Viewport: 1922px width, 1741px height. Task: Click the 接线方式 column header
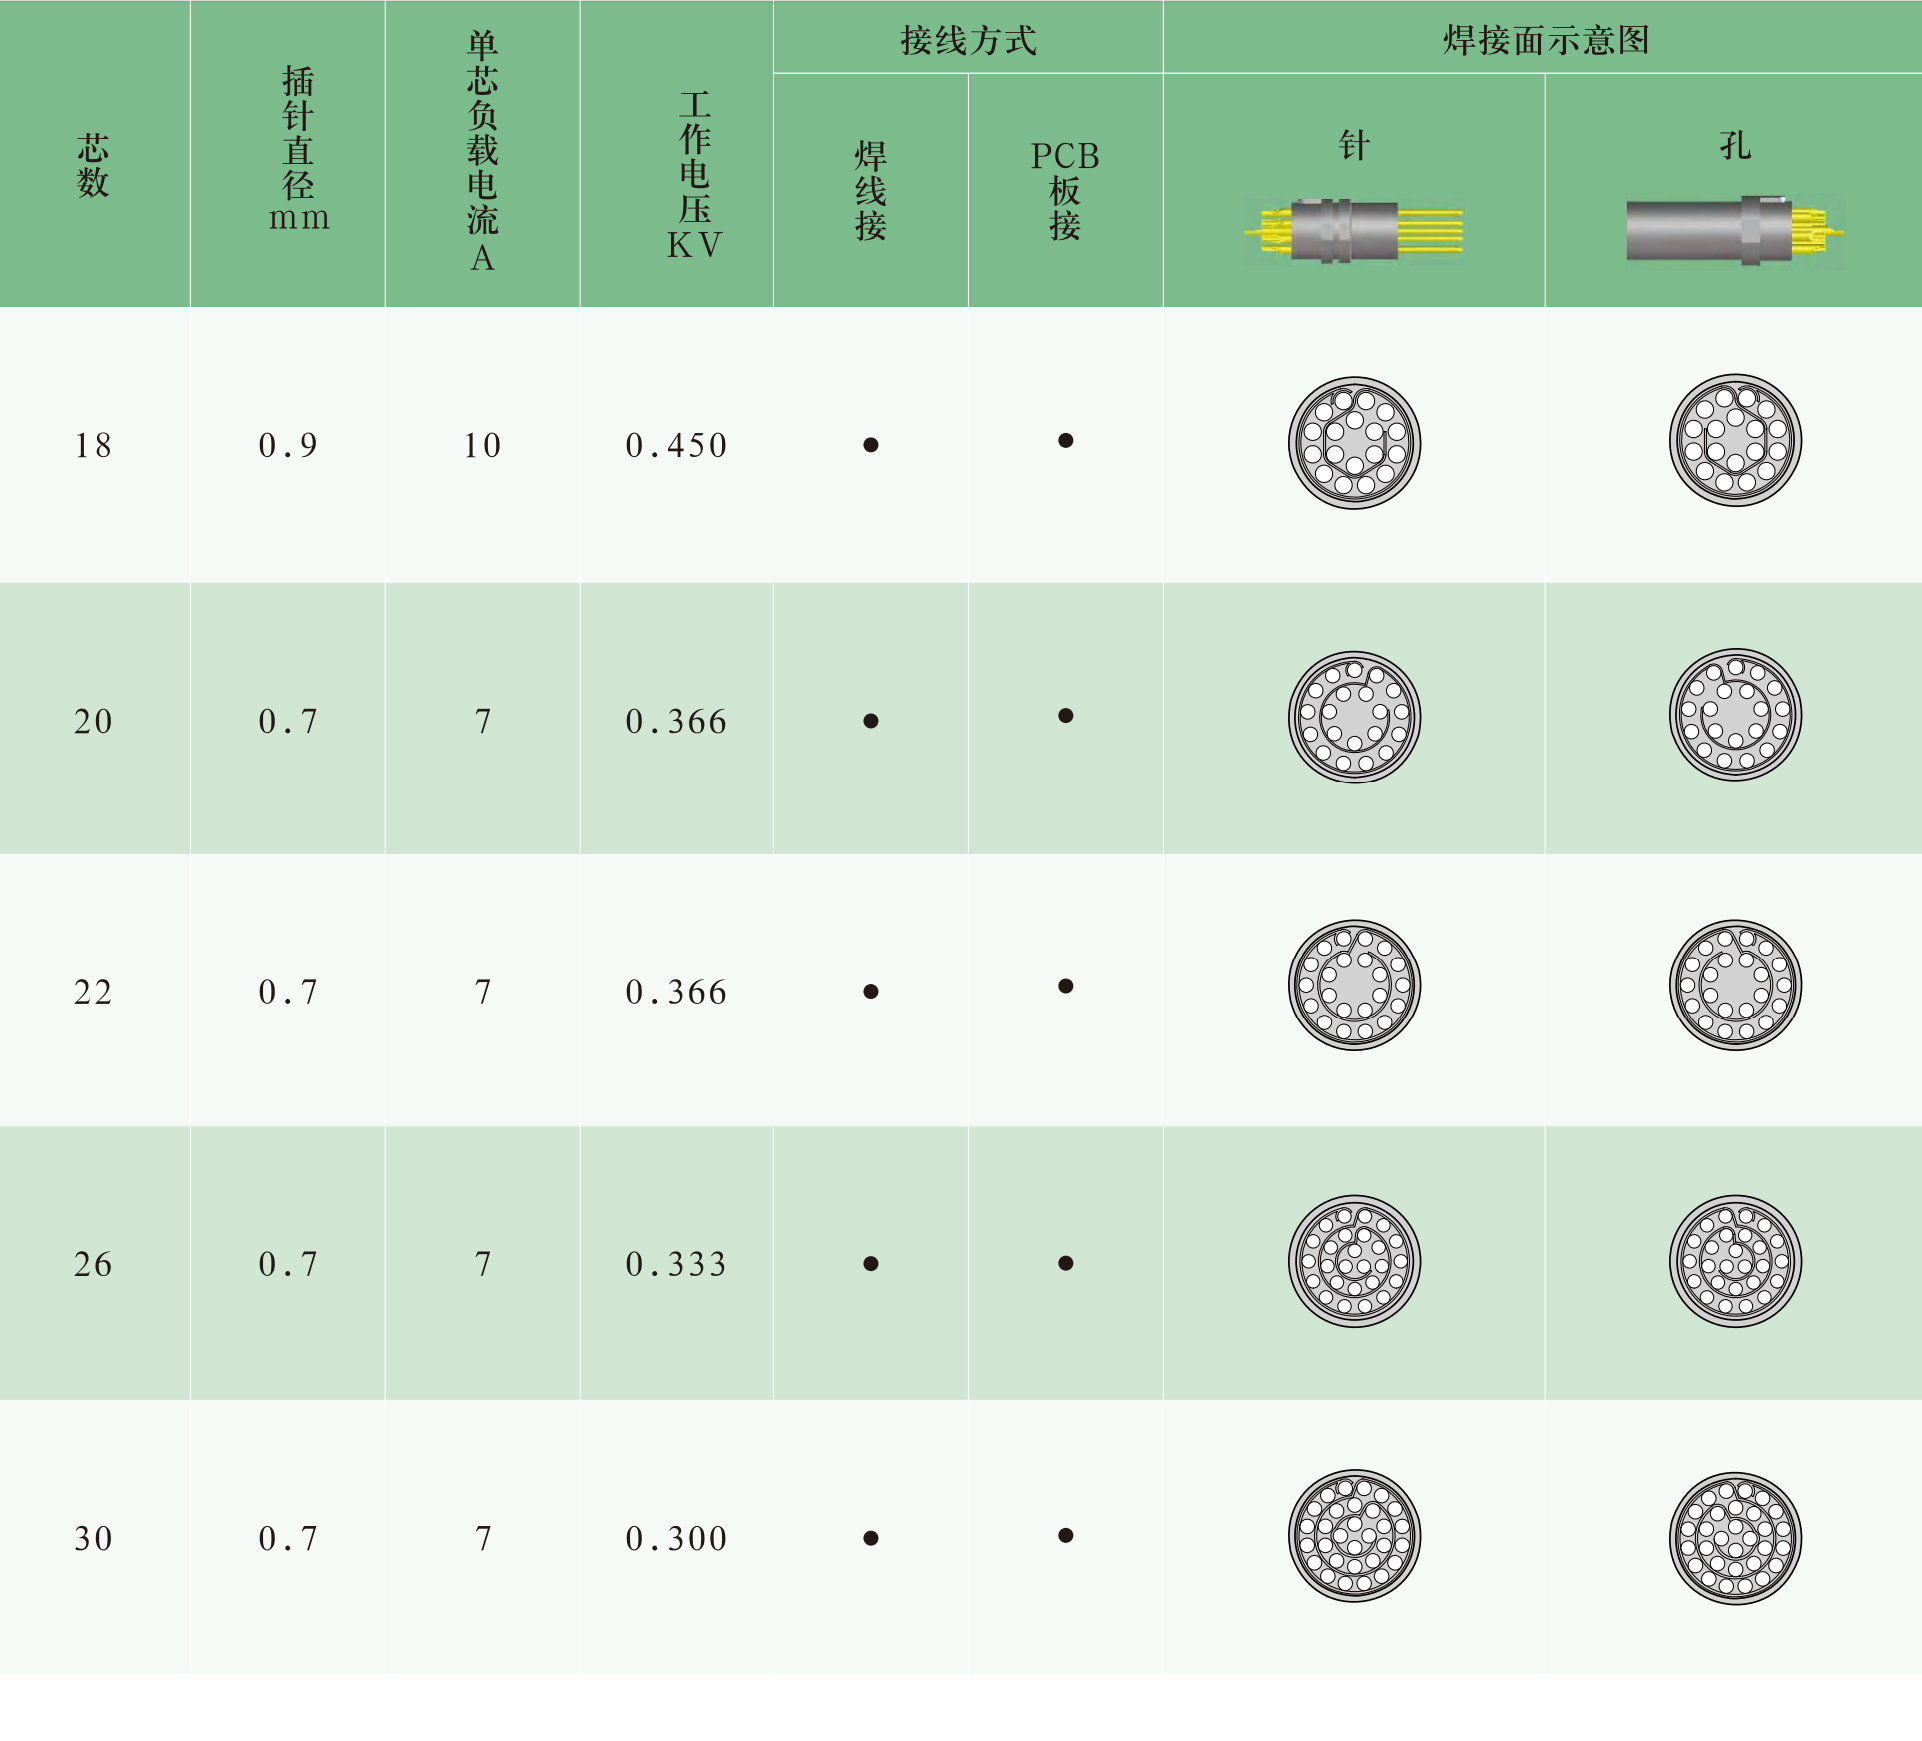point(968,40)
